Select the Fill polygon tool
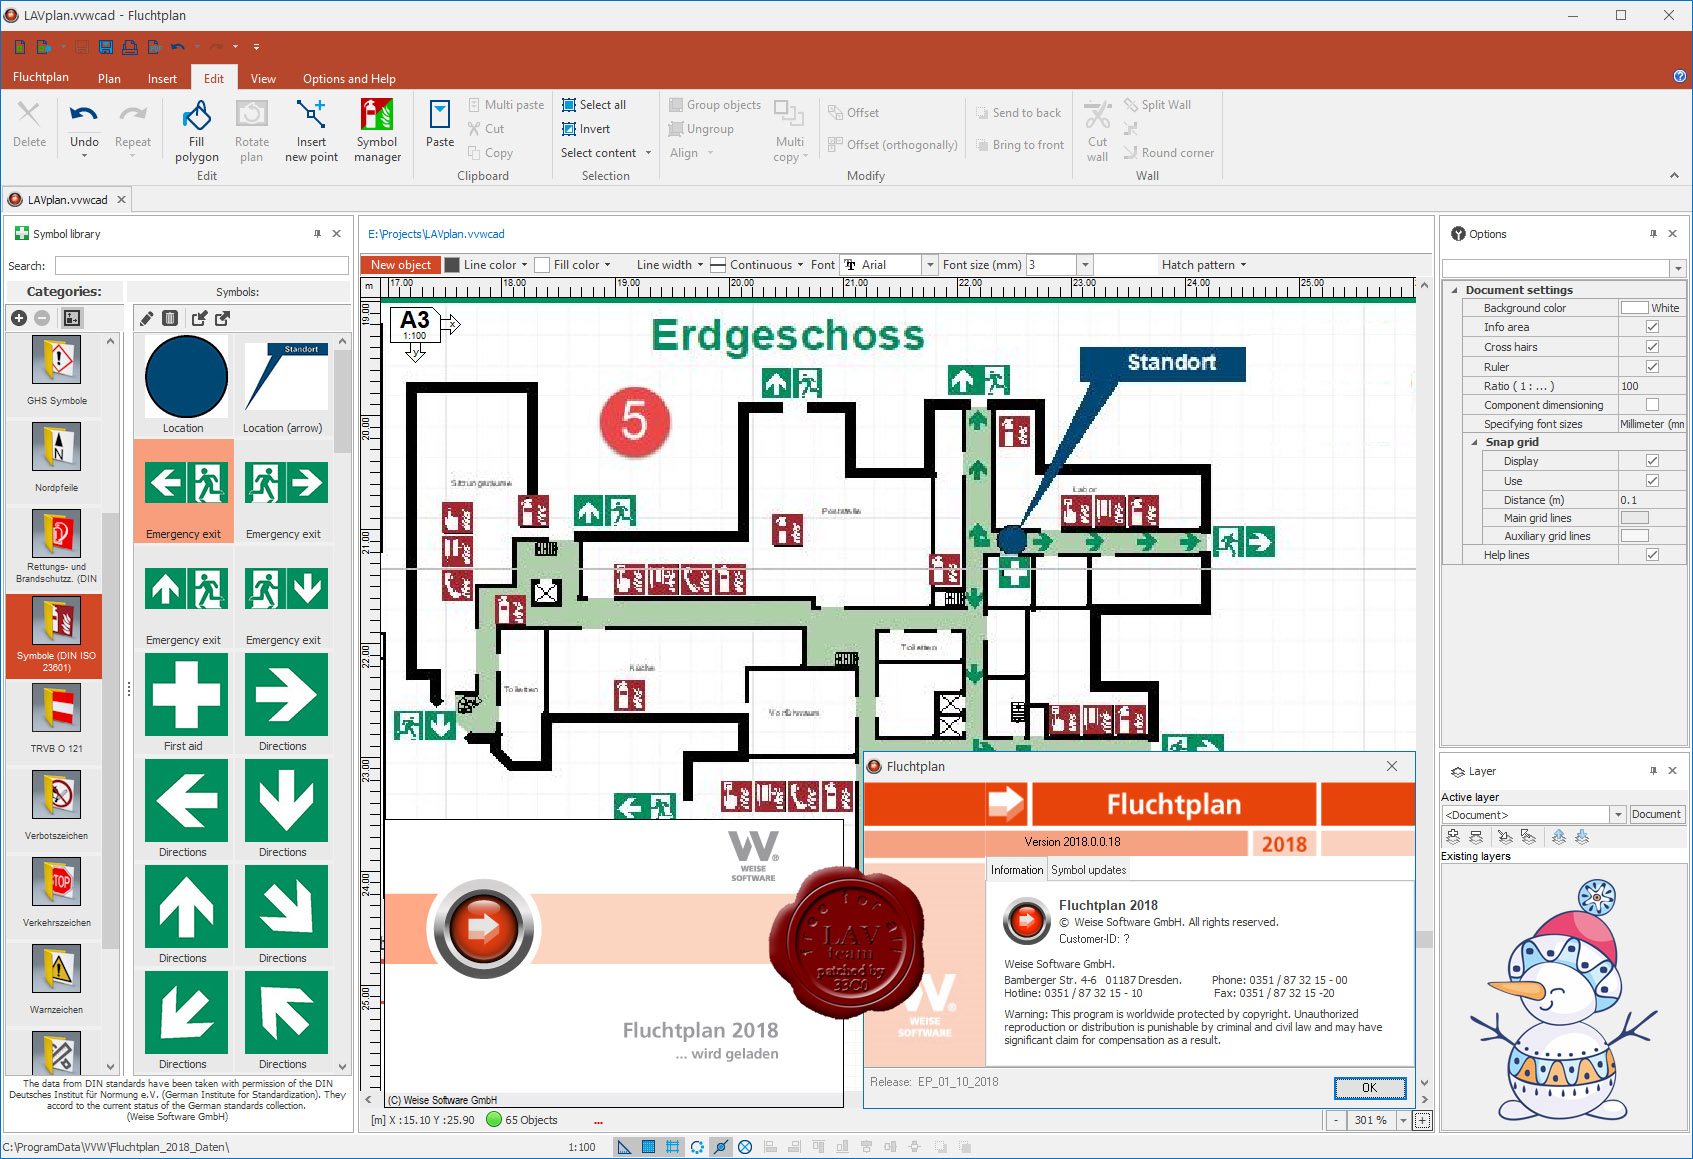This screenshot has height=1159, width=1693. click(197, 131)
